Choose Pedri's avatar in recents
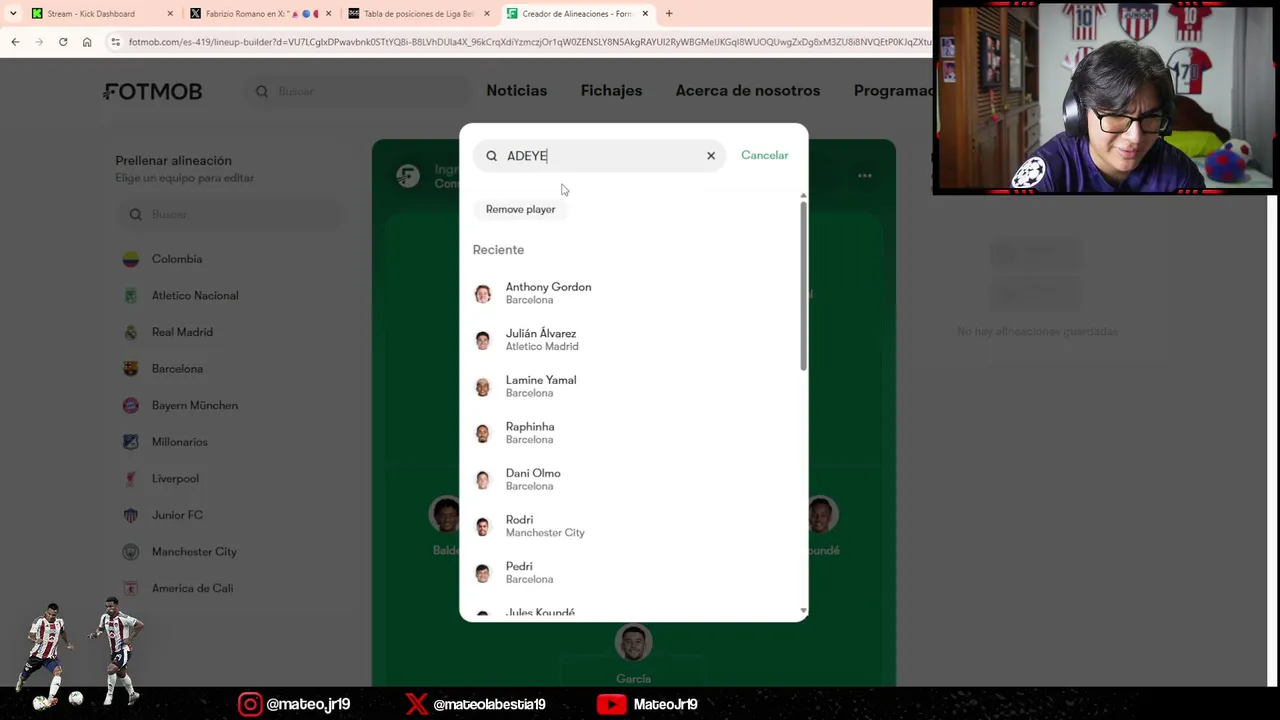The height and width of the screenshot is (720, 1280). [483, 573]
